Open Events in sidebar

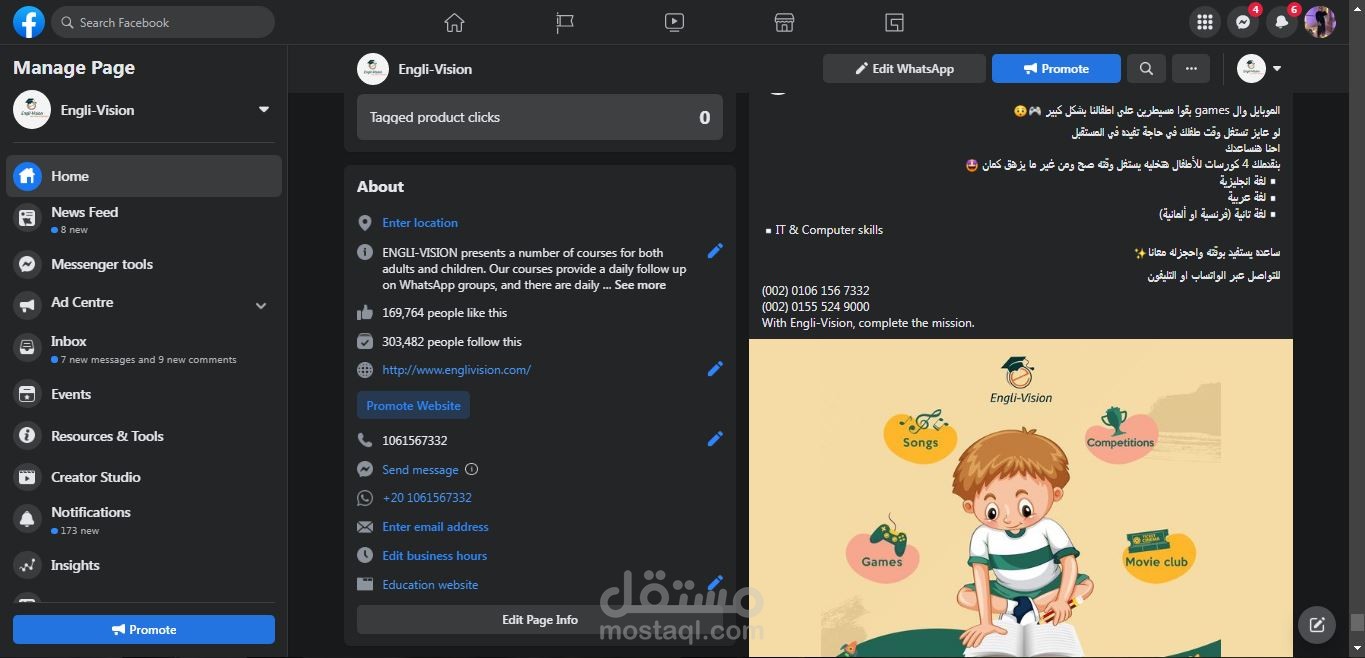tap(146, 394)
